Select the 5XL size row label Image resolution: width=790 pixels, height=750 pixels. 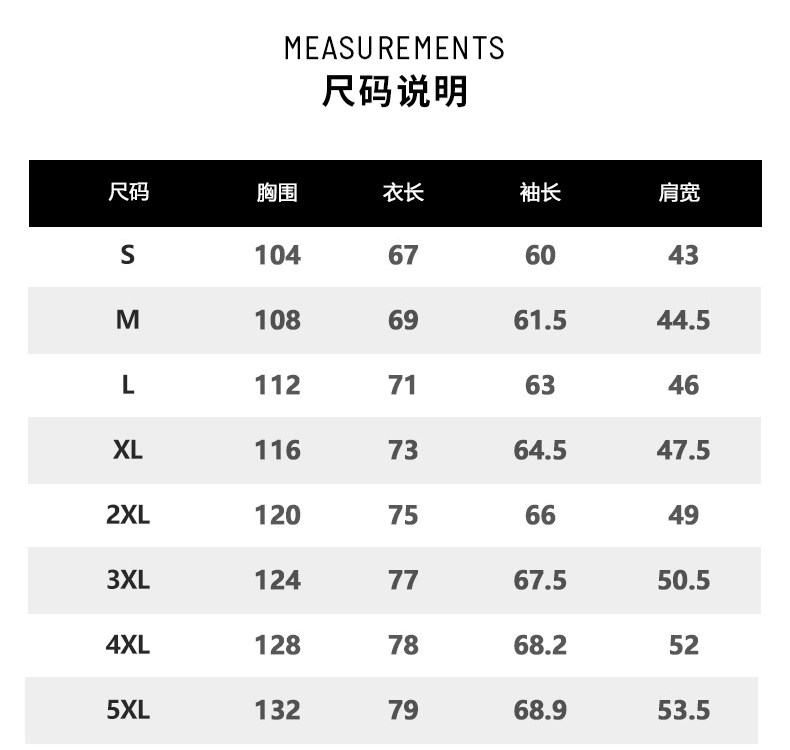pos(127,710)
